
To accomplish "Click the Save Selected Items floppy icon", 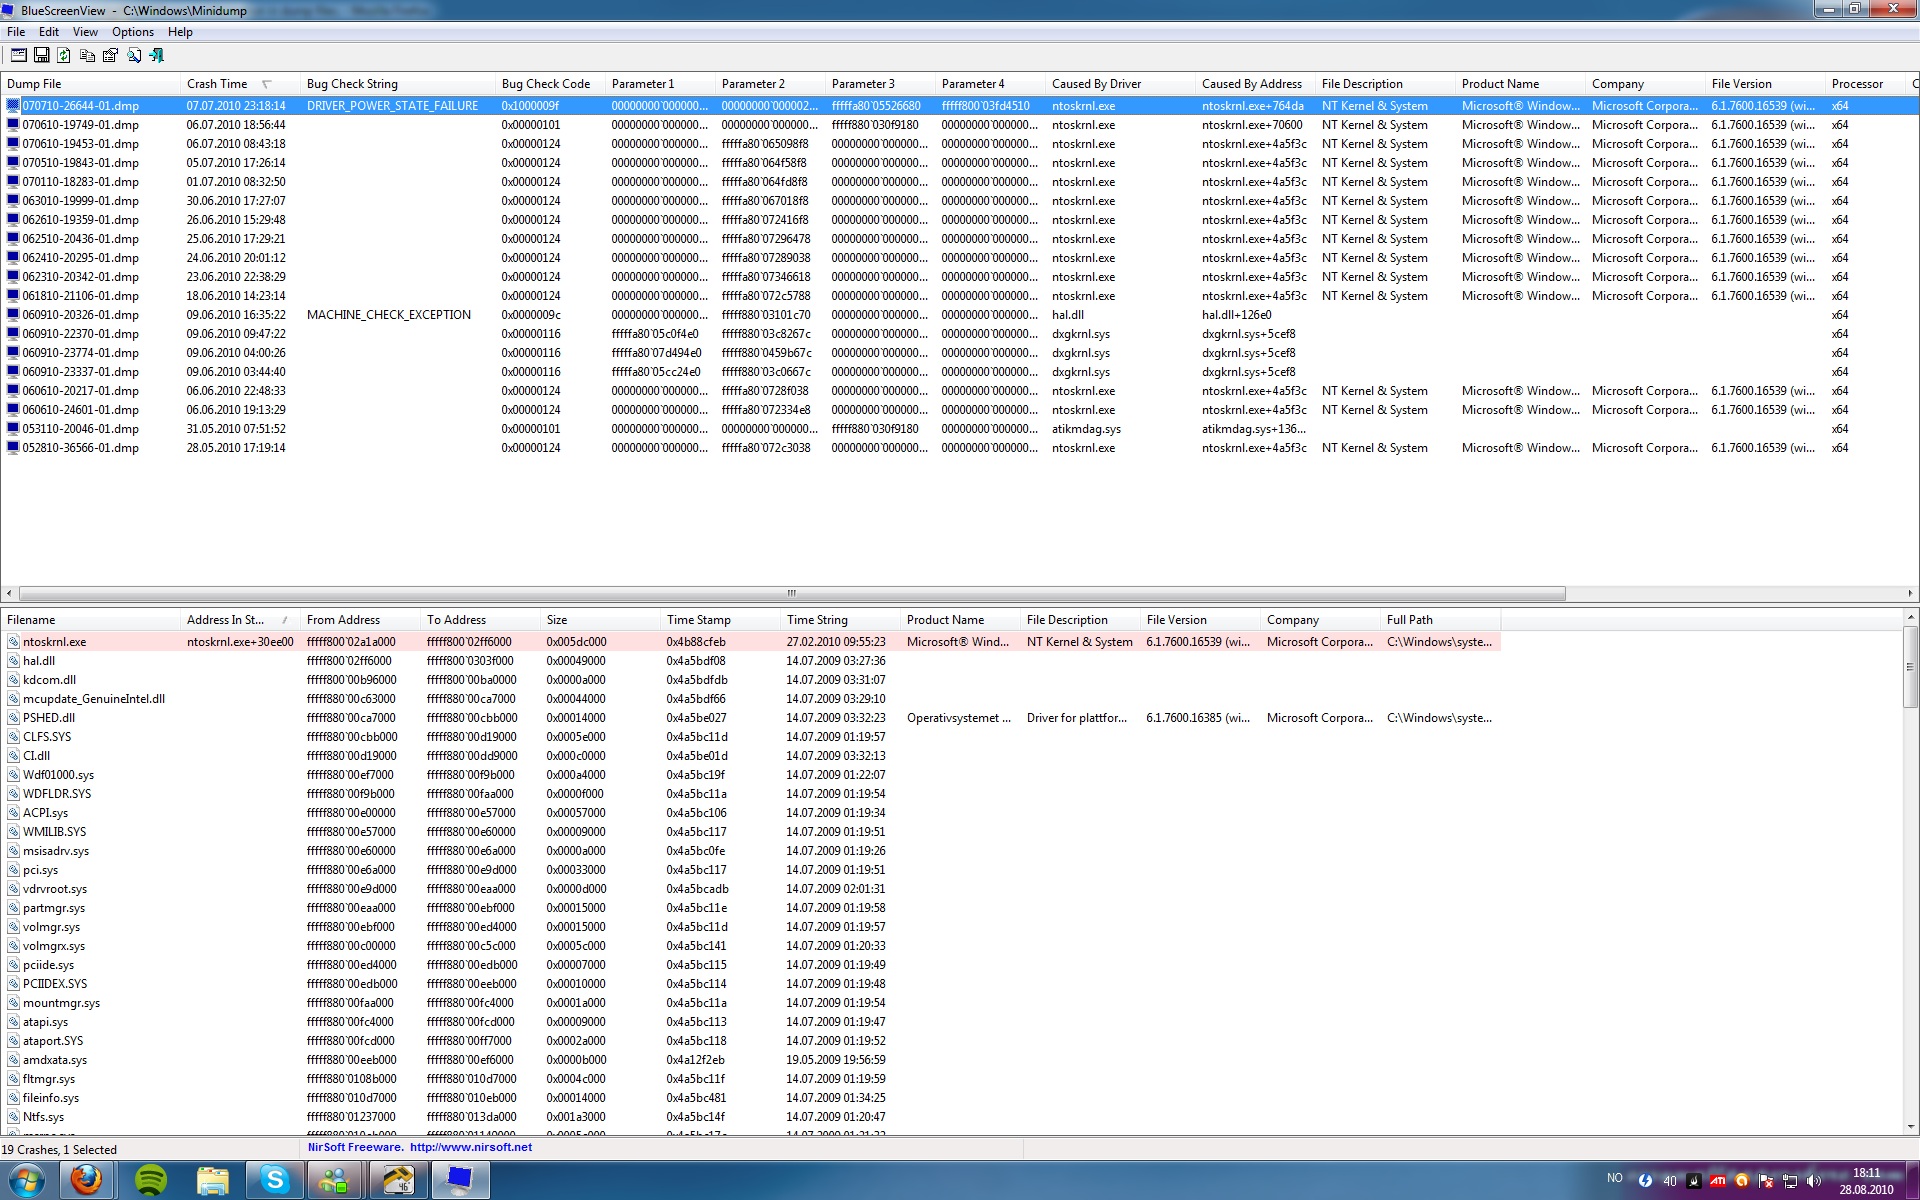I will (x=41, y=56).
